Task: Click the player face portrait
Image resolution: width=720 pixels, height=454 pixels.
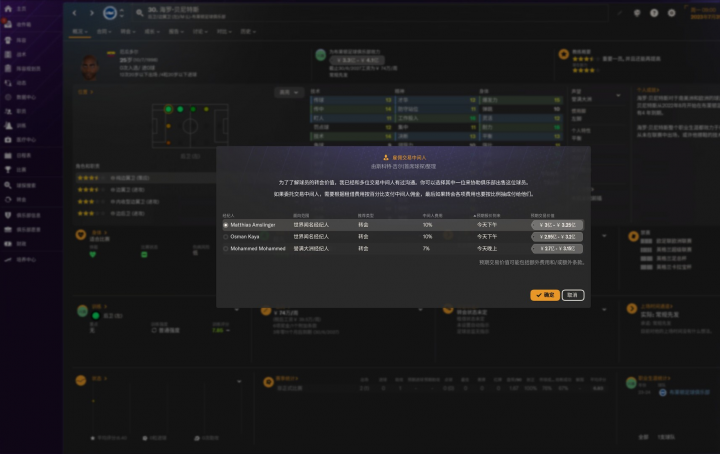Action: pyautogui.click(x=92, y=65)
